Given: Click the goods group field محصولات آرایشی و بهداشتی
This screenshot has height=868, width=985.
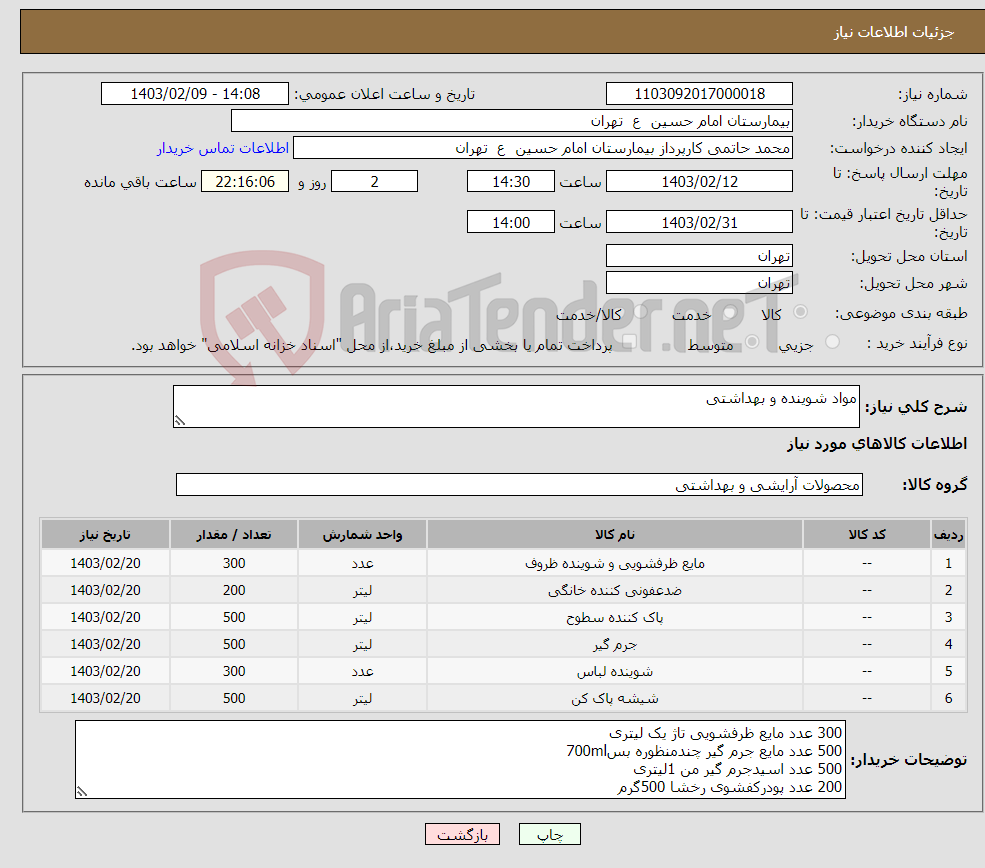Looking at the screenshot, I should [x=520, y=484].
